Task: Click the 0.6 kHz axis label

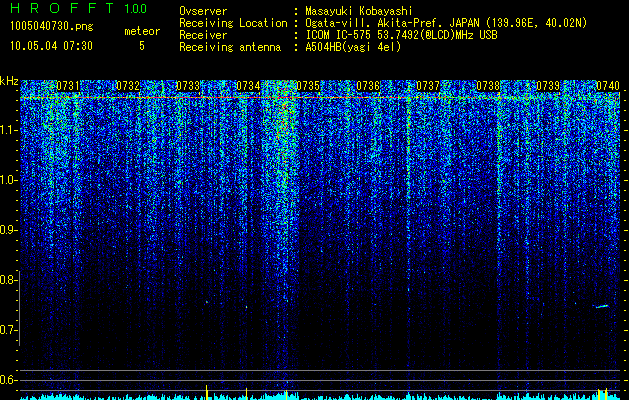Action: (8, 380)
